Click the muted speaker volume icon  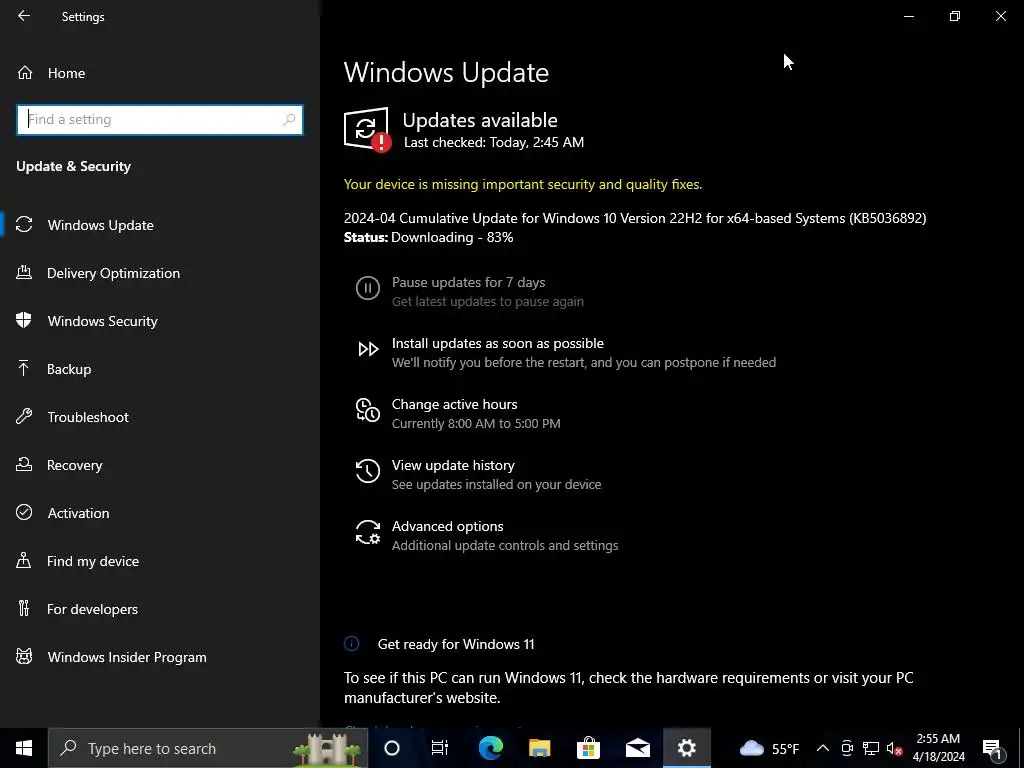(895, 748)
